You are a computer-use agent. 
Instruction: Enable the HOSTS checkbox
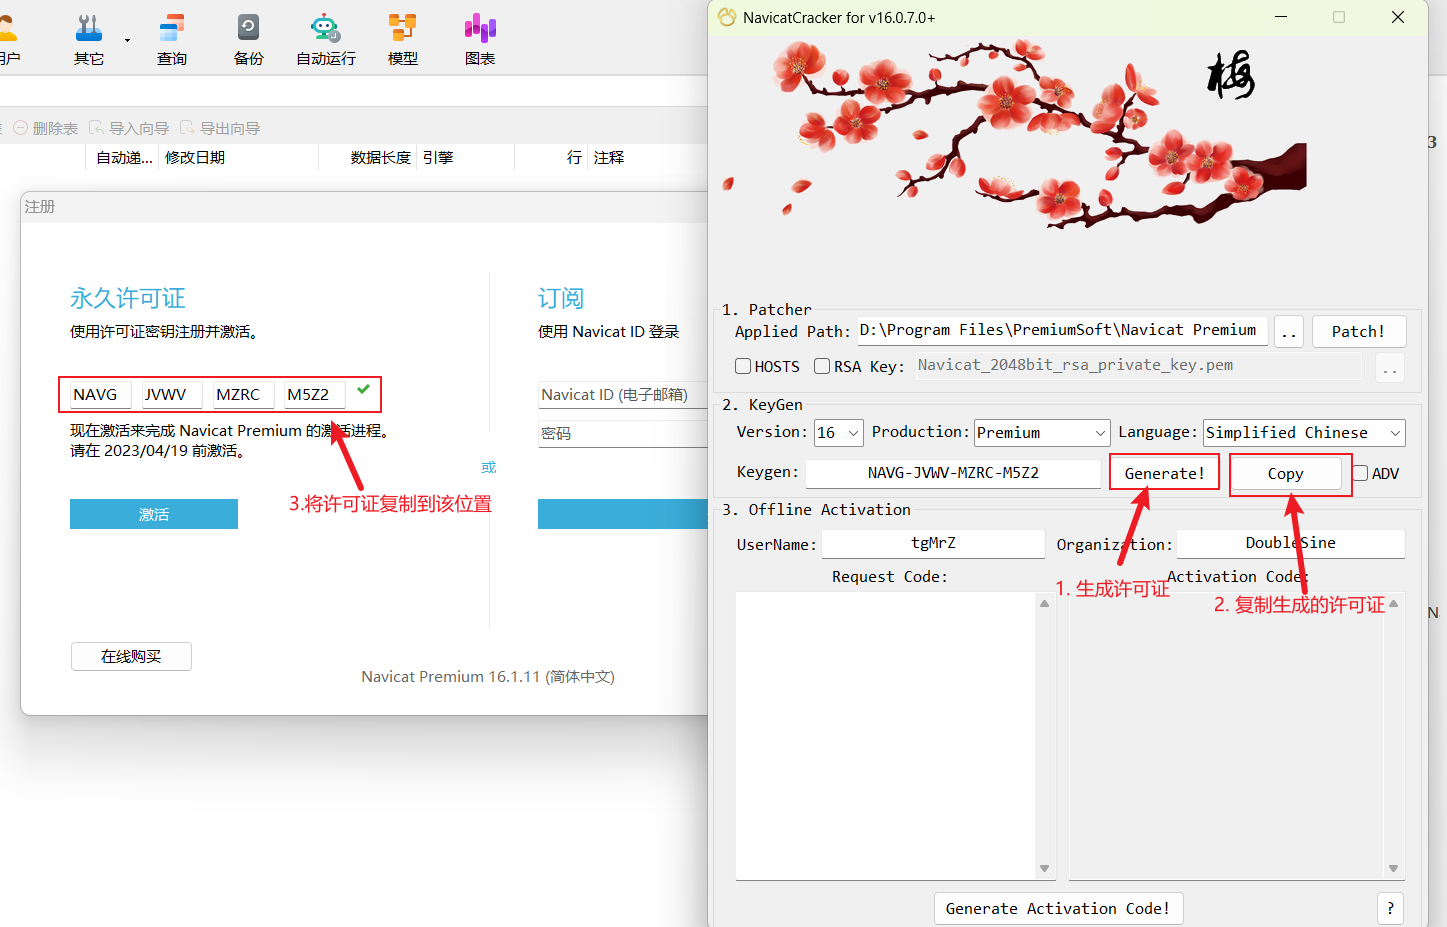(x=743, y=366)
